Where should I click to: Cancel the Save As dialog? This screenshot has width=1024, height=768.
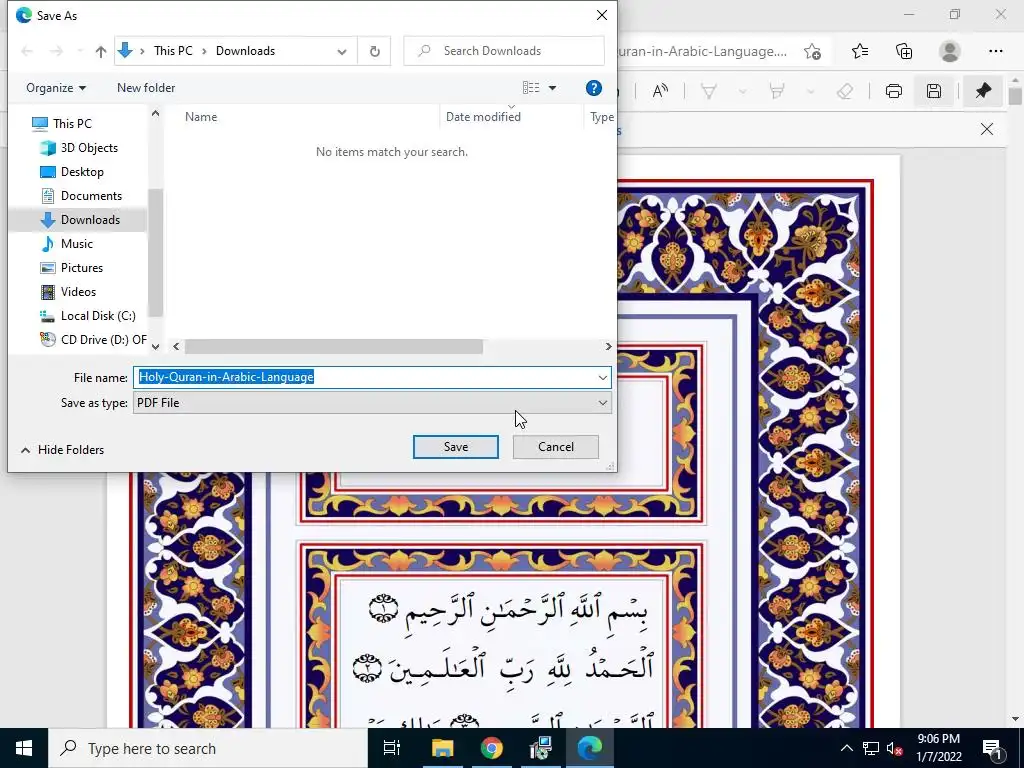click(556, 447)
